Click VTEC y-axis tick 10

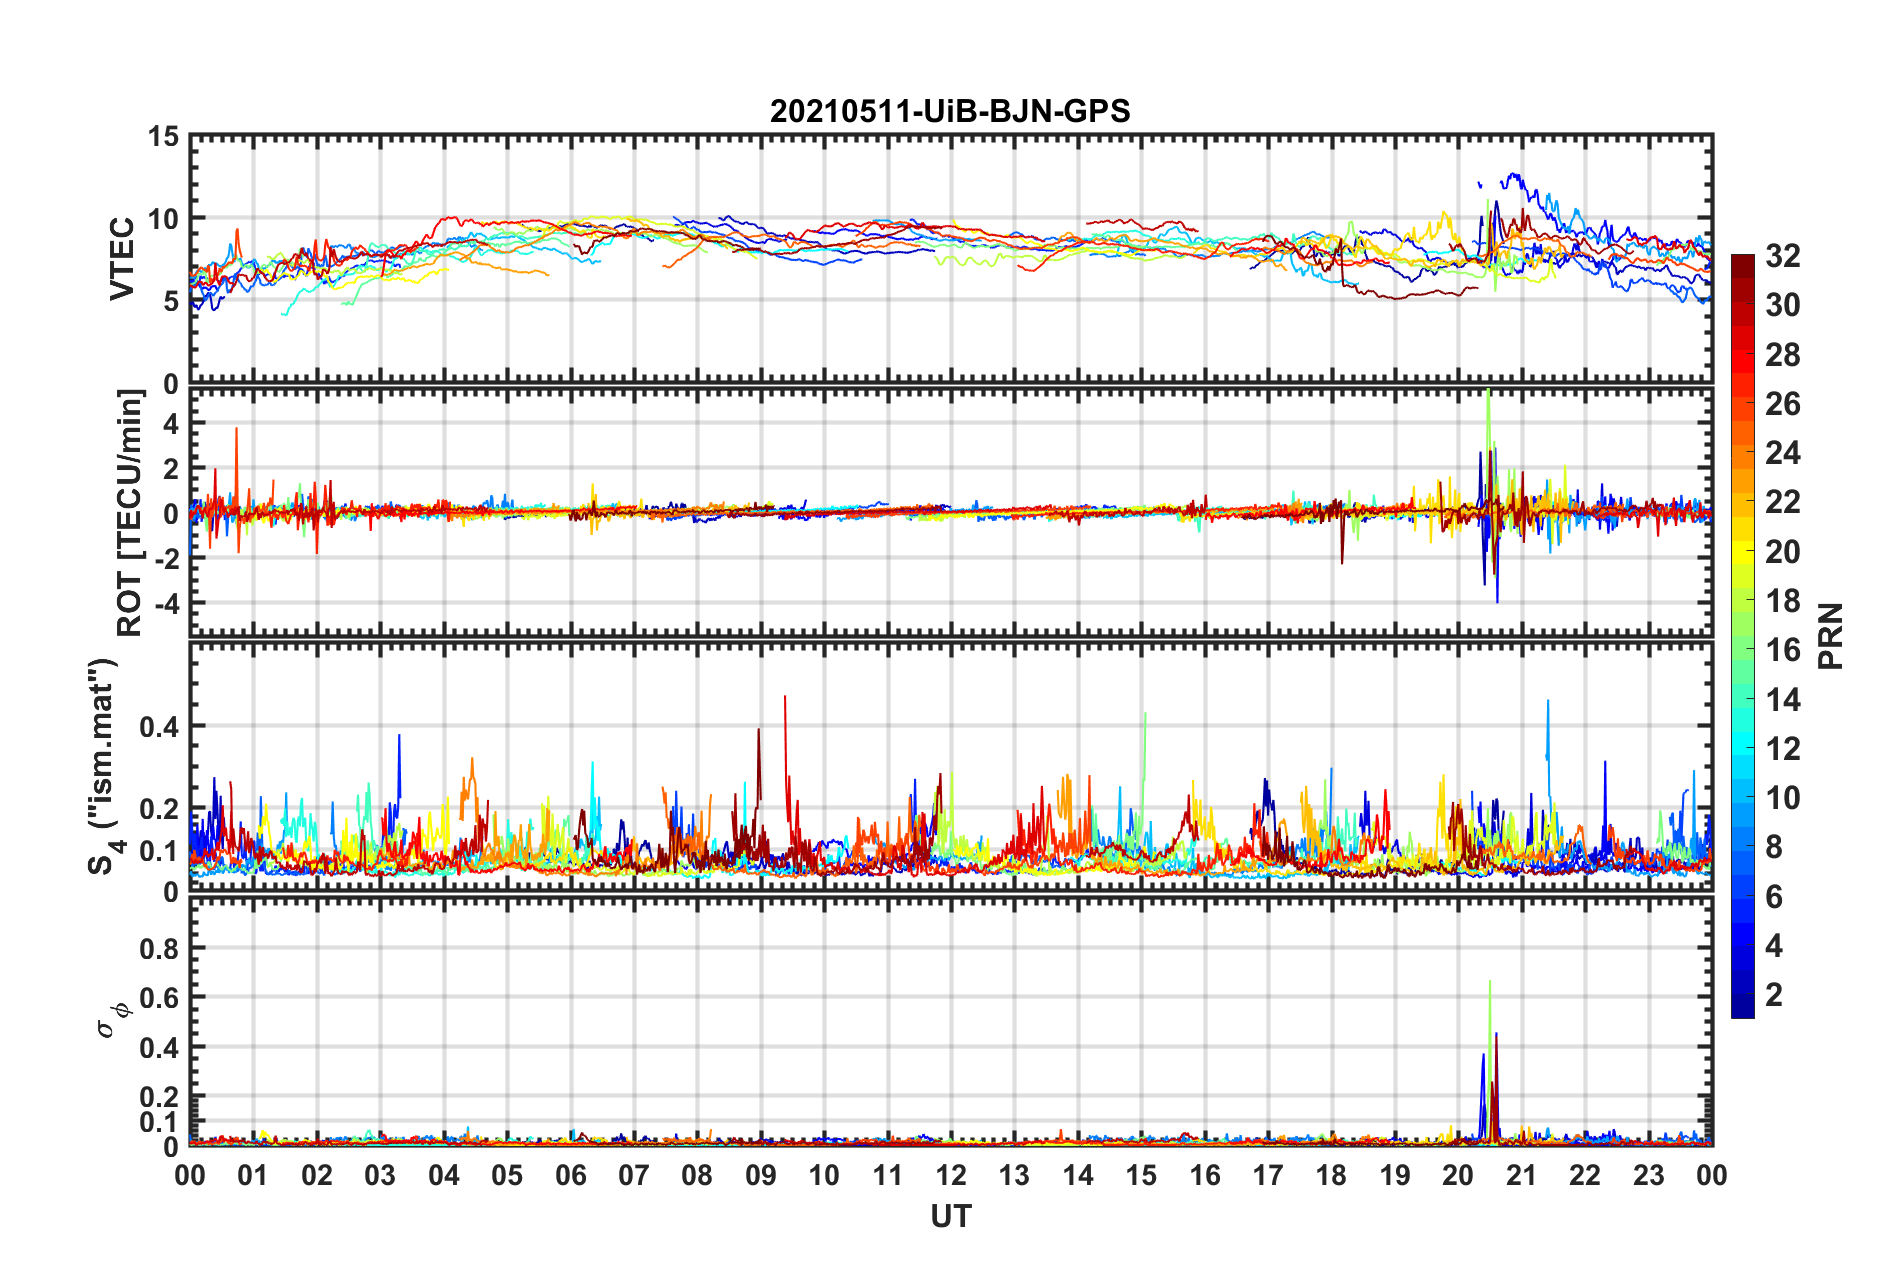pyautogui.click(x=163, y=219)
